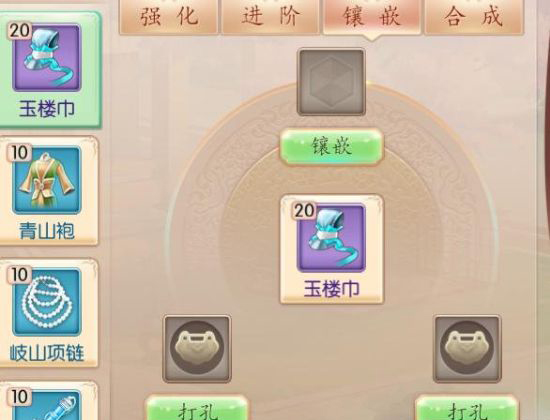Click the 岐山项链 name label

coord(47,353)
